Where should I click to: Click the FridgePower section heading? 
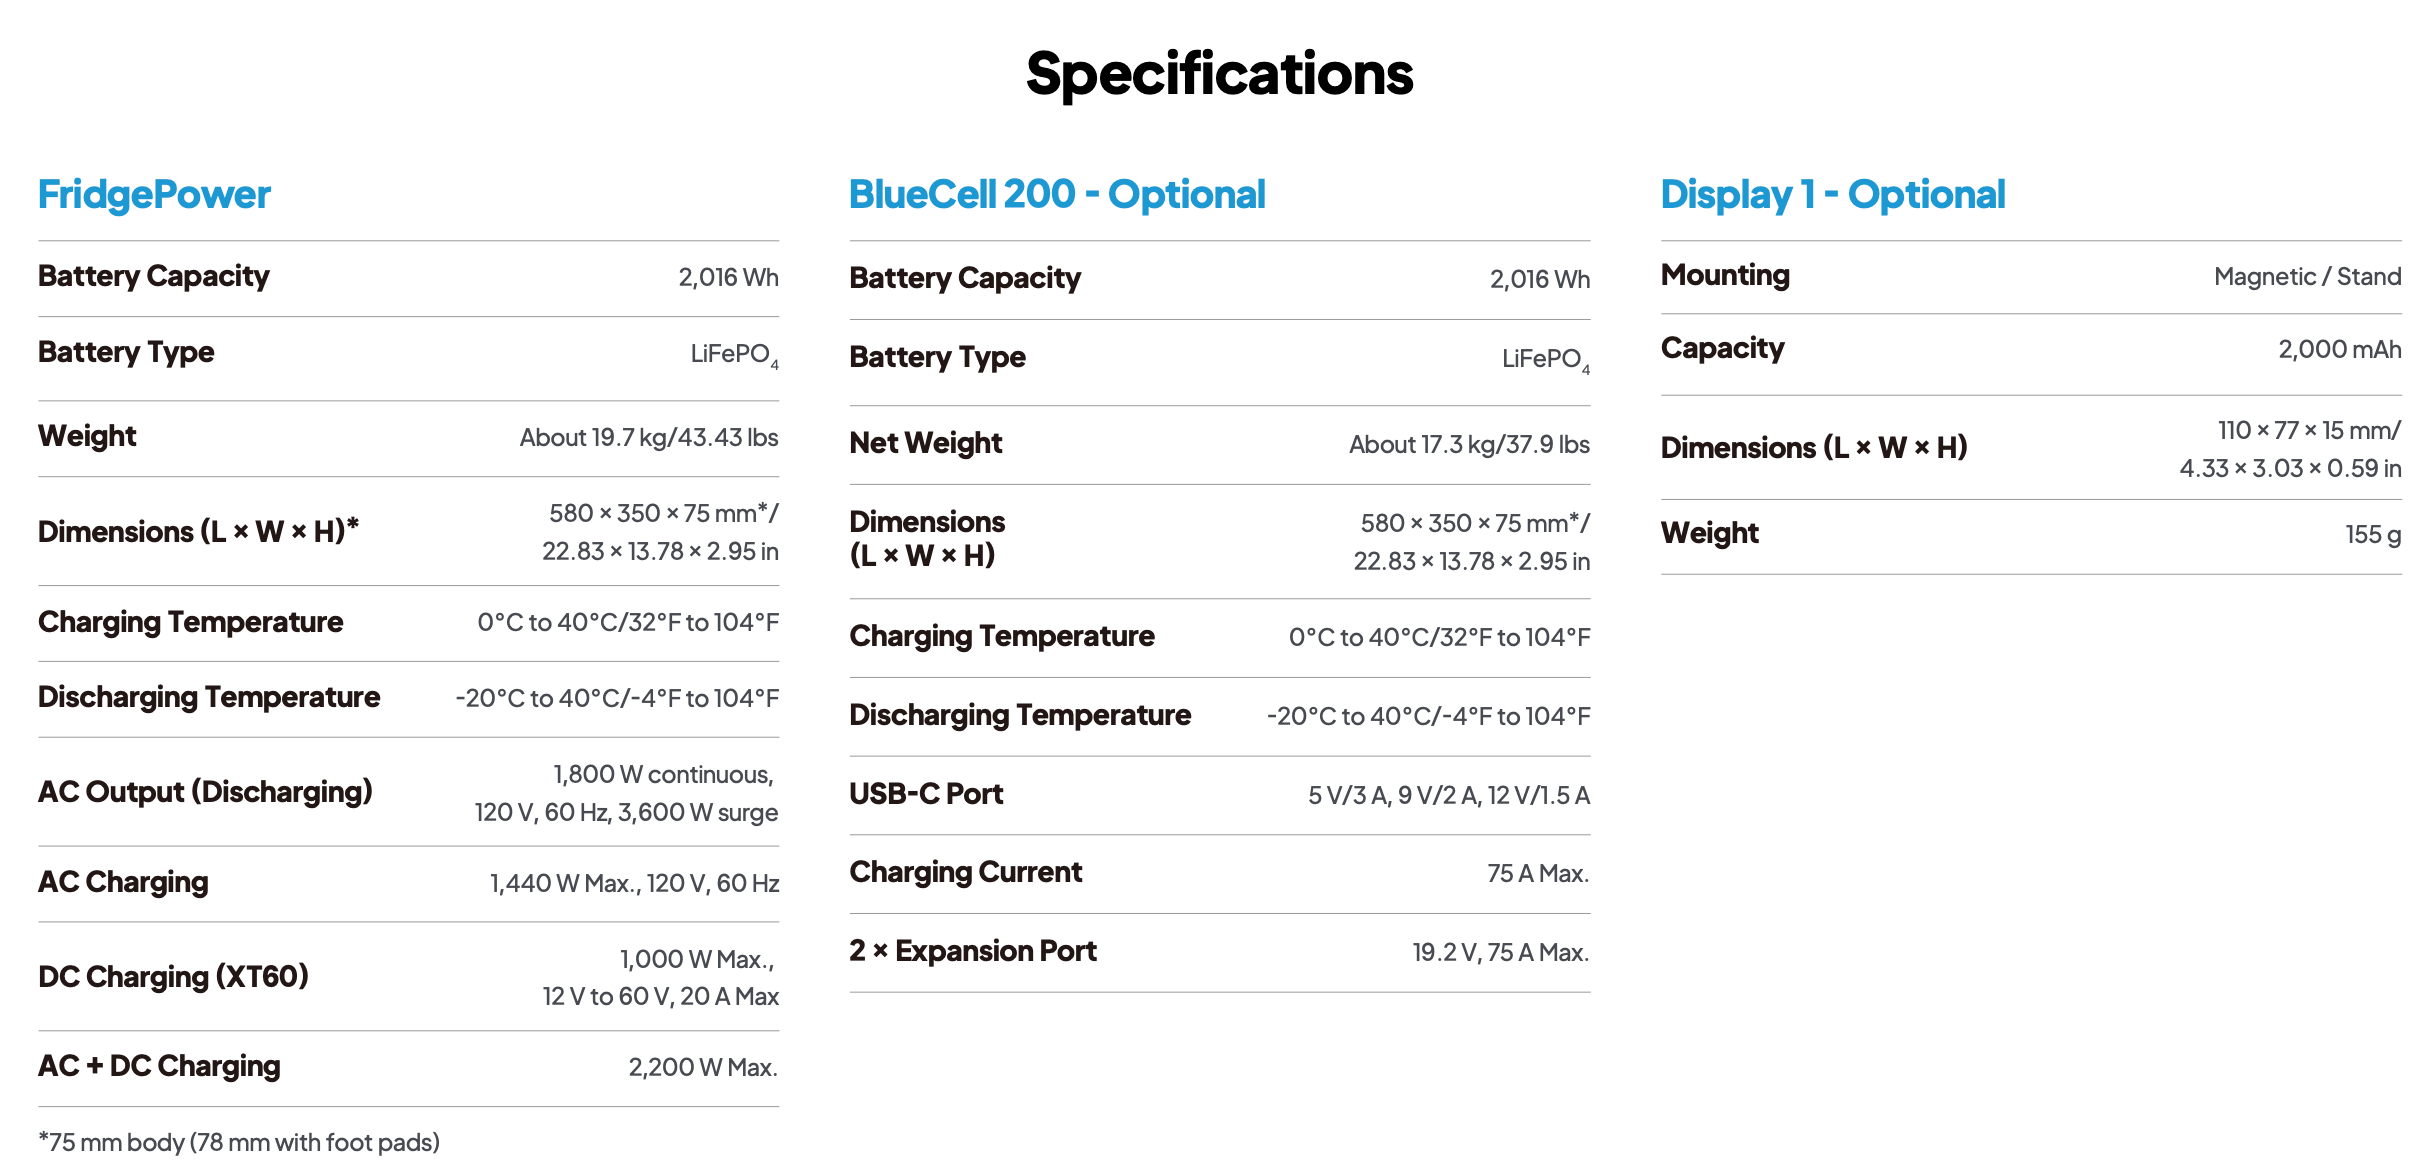154,194
